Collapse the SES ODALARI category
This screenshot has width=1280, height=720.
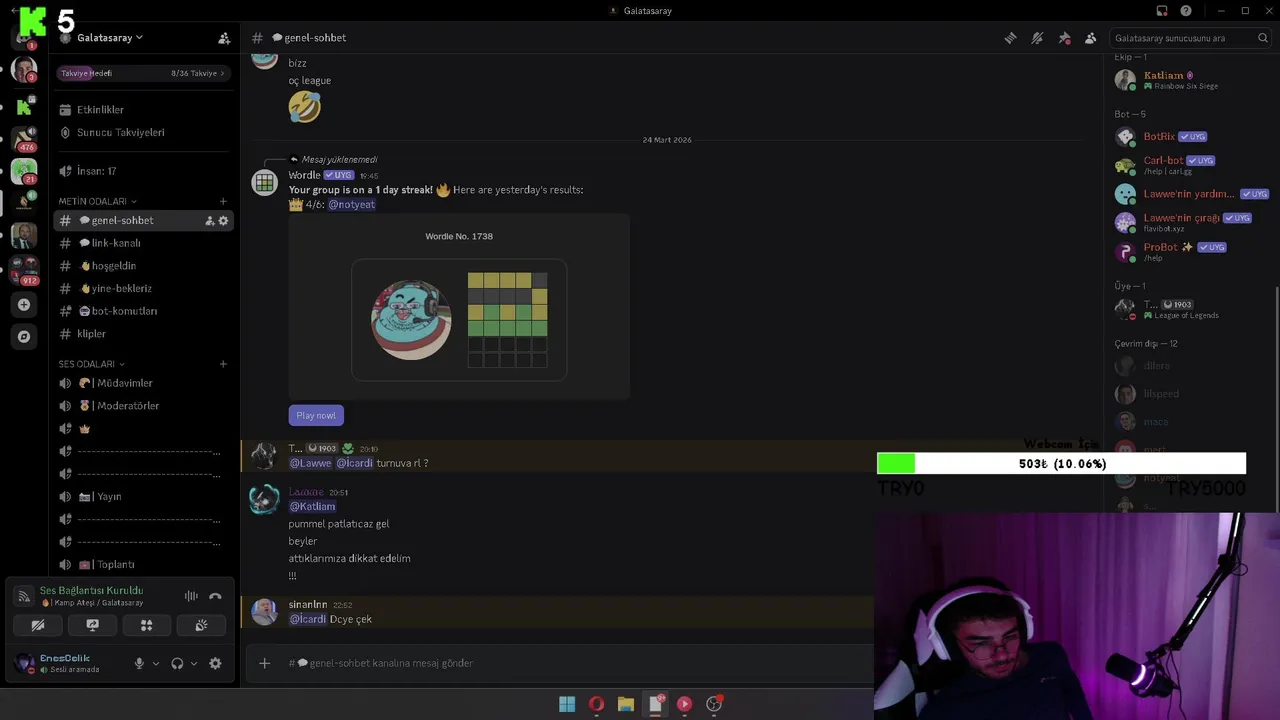pyautogui.click(x=91, y=364)
